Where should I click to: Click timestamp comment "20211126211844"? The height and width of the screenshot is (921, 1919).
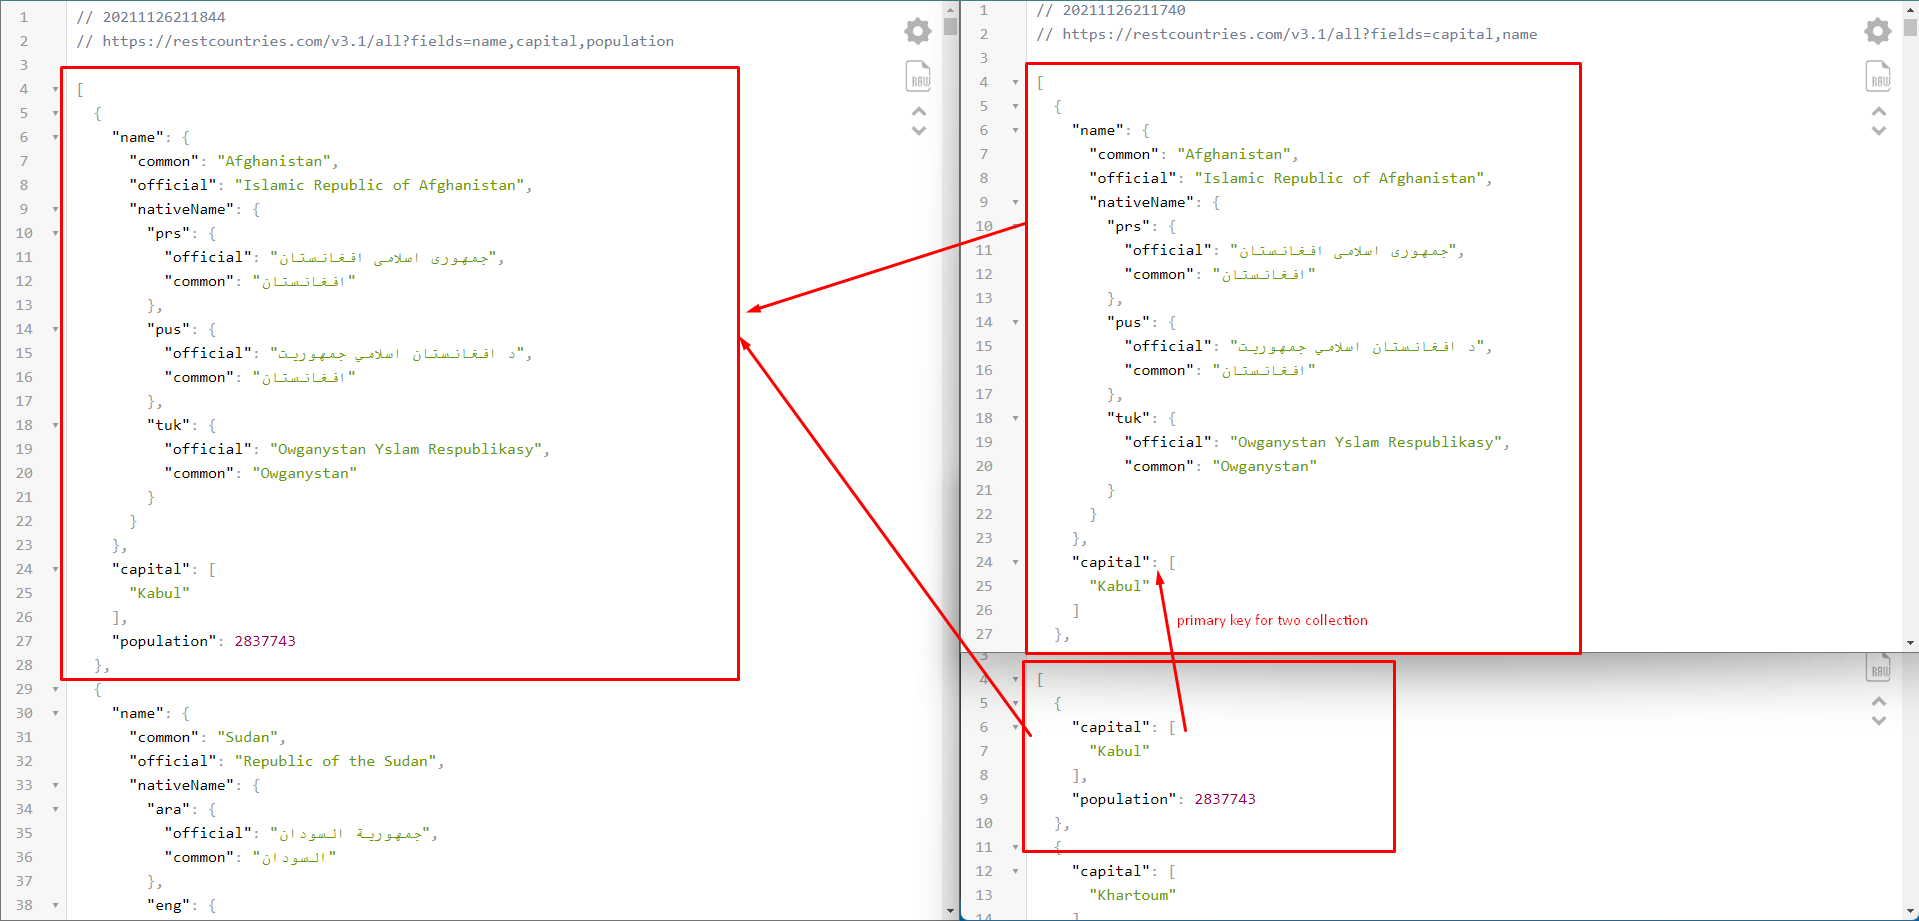(151, 17)
